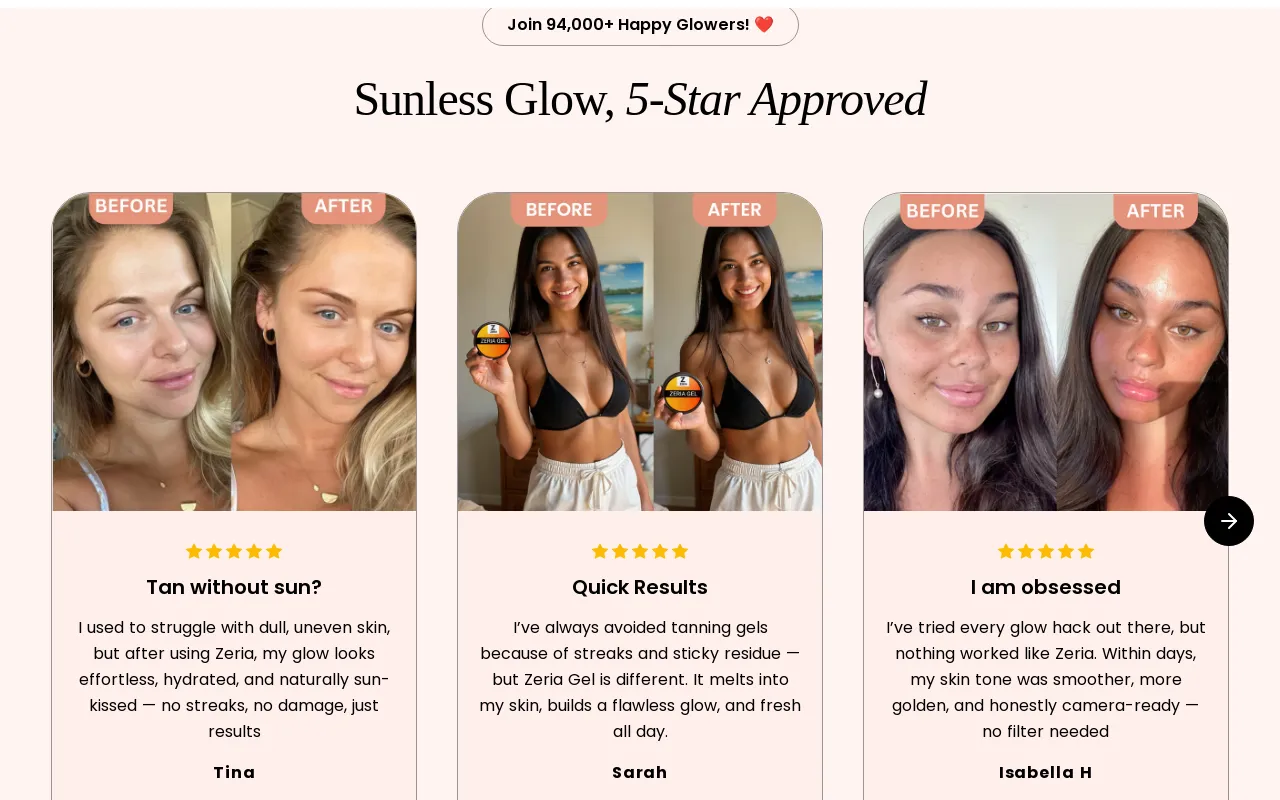The image size is (1280, 800).
Task: Click the red heart emoji in badge
Action: pos(764,24)
